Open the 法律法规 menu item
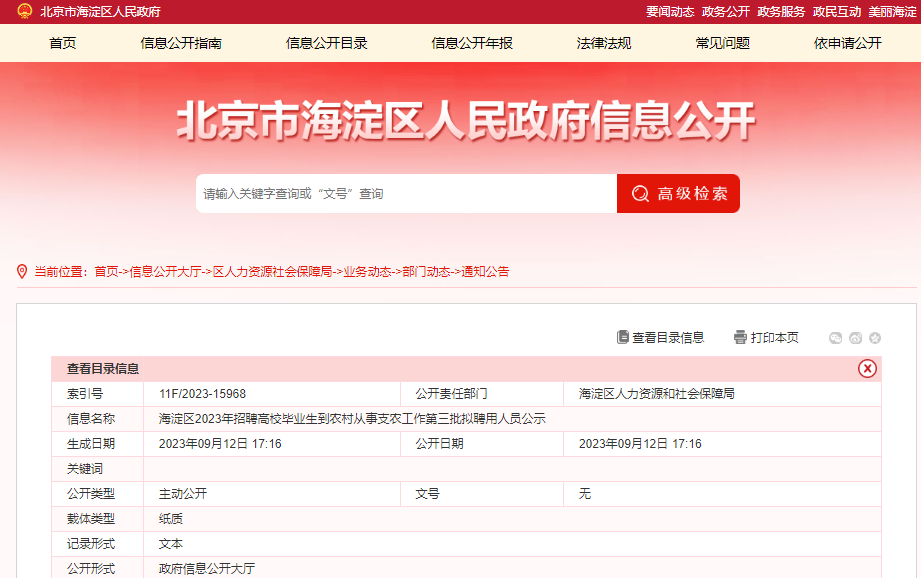 click(604, 43)
